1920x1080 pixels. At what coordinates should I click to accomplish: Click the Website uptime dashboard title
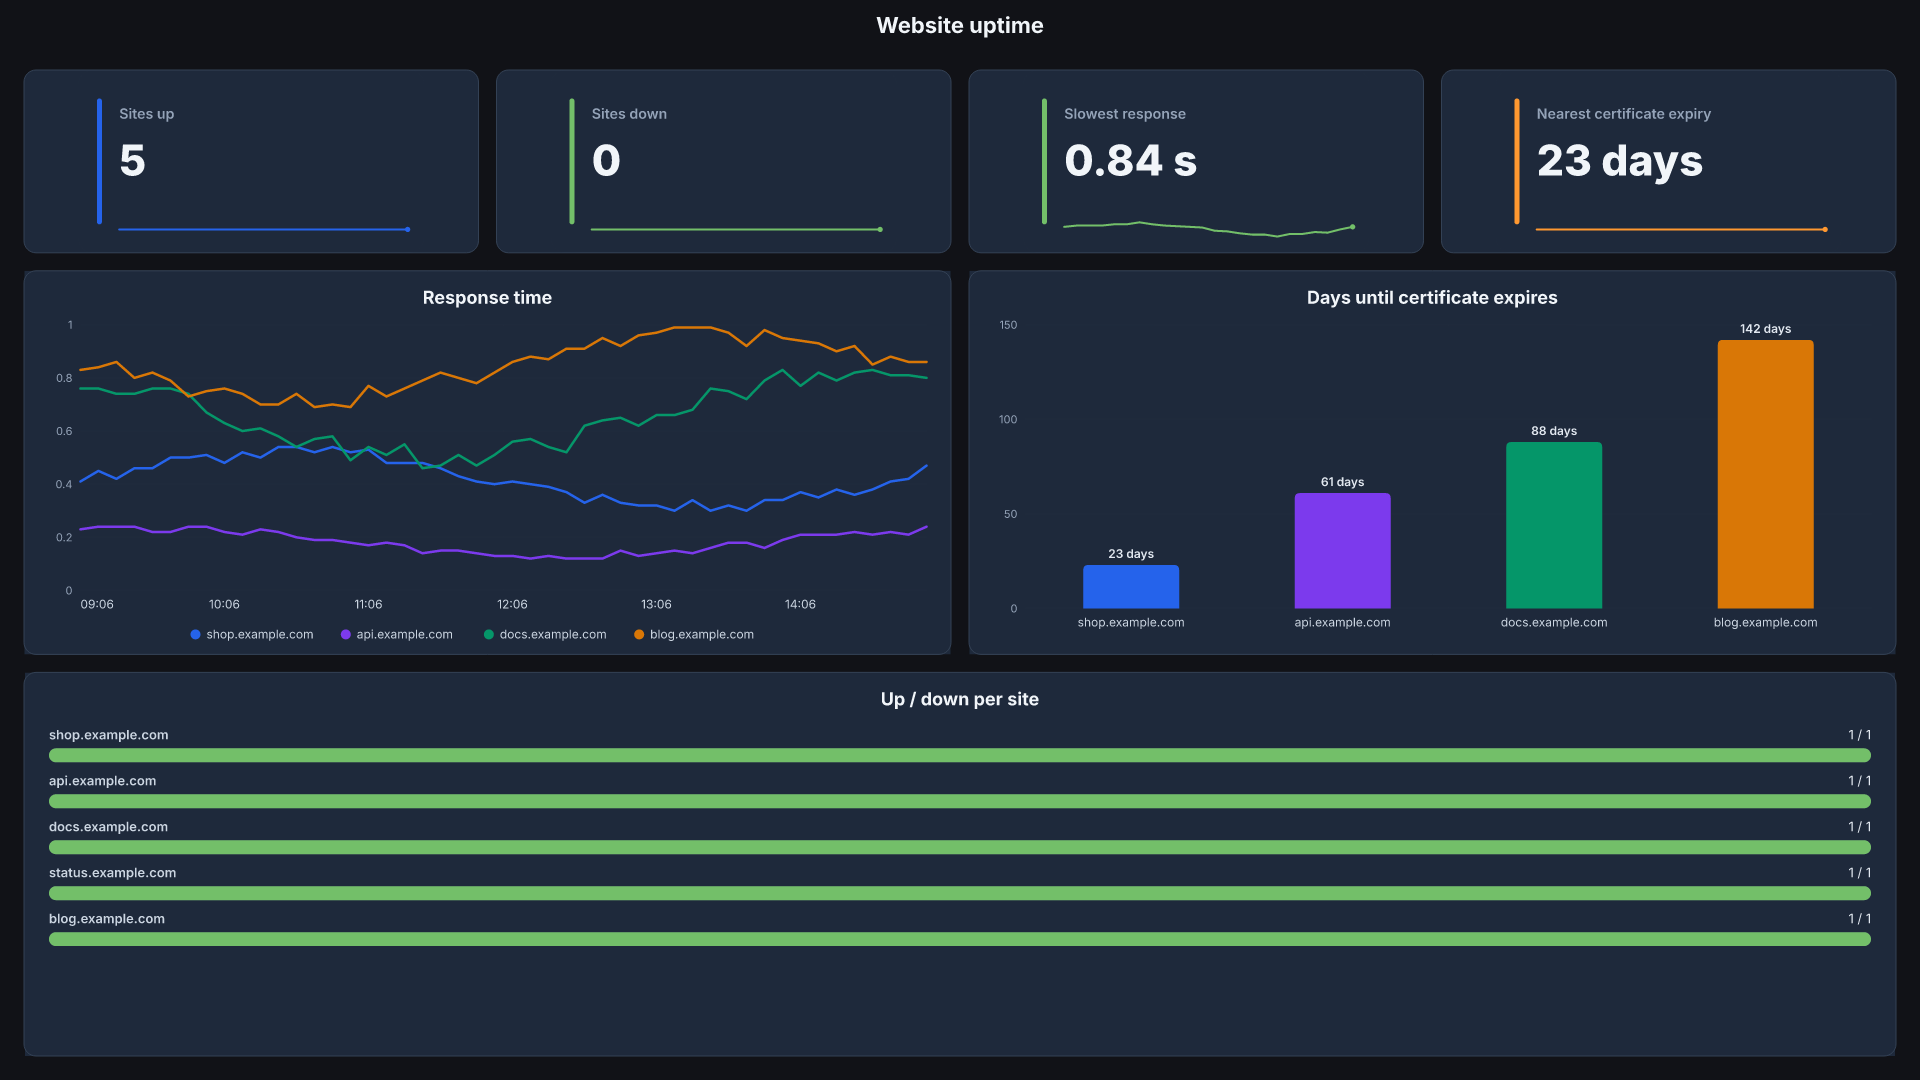click(959, 25)
